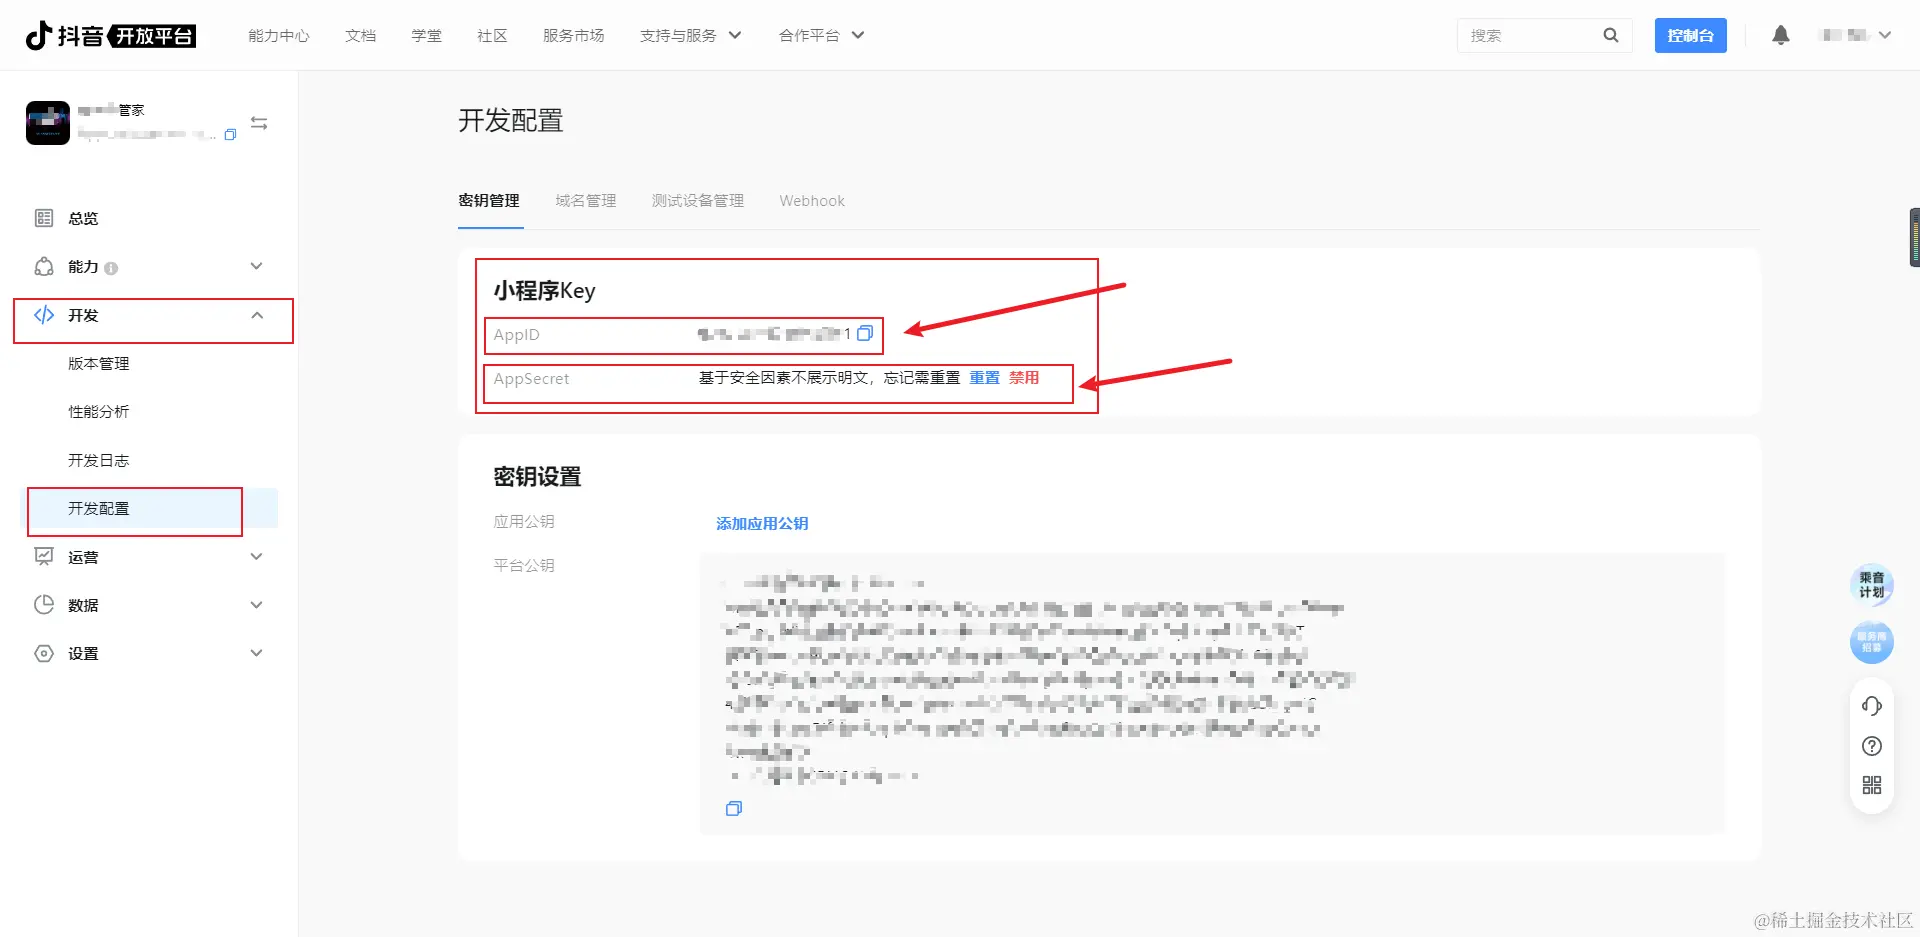
Task: Click the QR code icon on right side
Action: (1872, 786)
